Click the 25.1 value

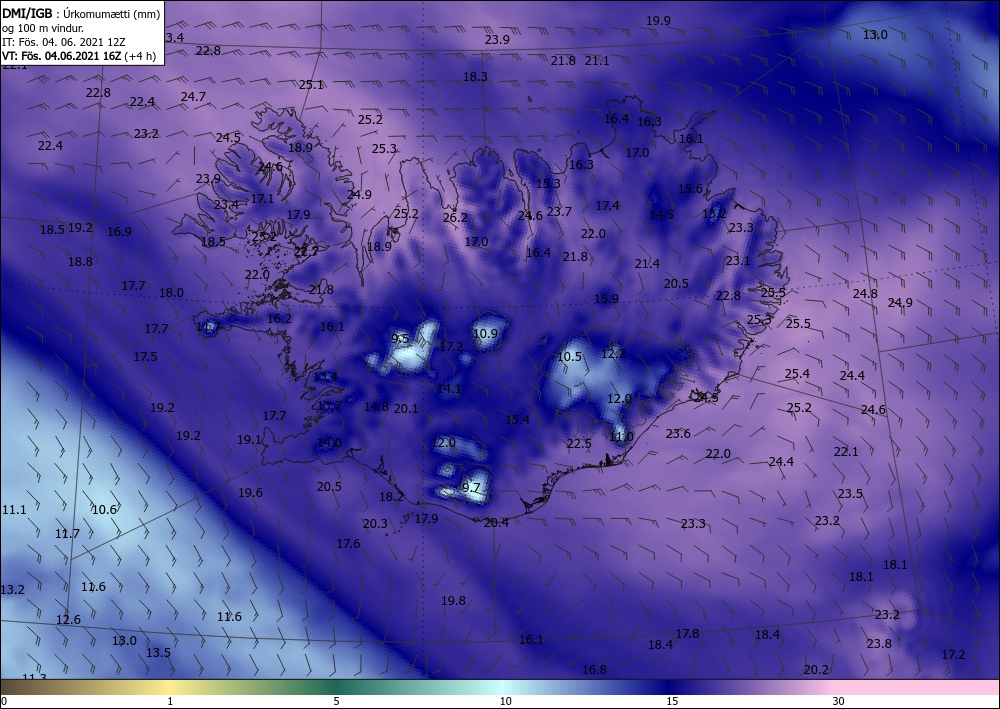click(311, 84)
